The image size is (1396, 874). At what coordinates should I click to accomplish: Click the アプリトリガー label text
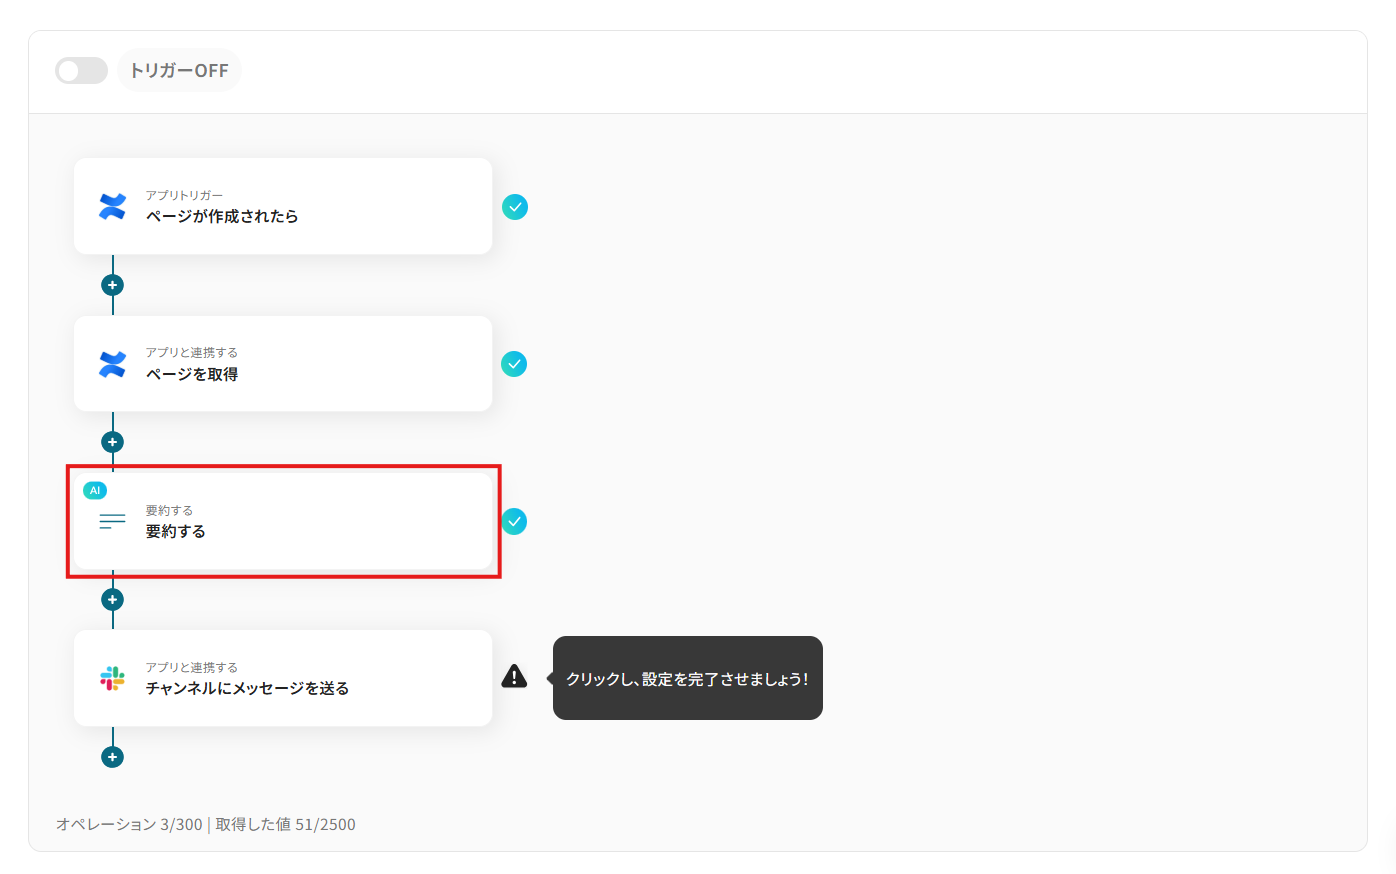(x=184, y=195)
